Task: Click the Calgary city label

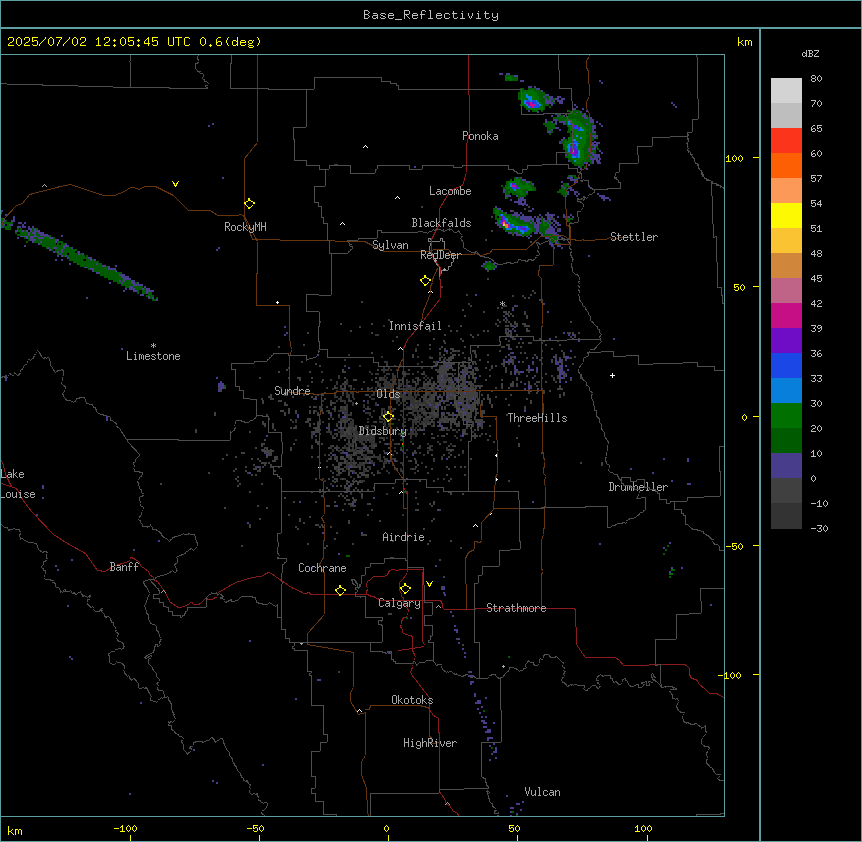Action: [400, 603]
